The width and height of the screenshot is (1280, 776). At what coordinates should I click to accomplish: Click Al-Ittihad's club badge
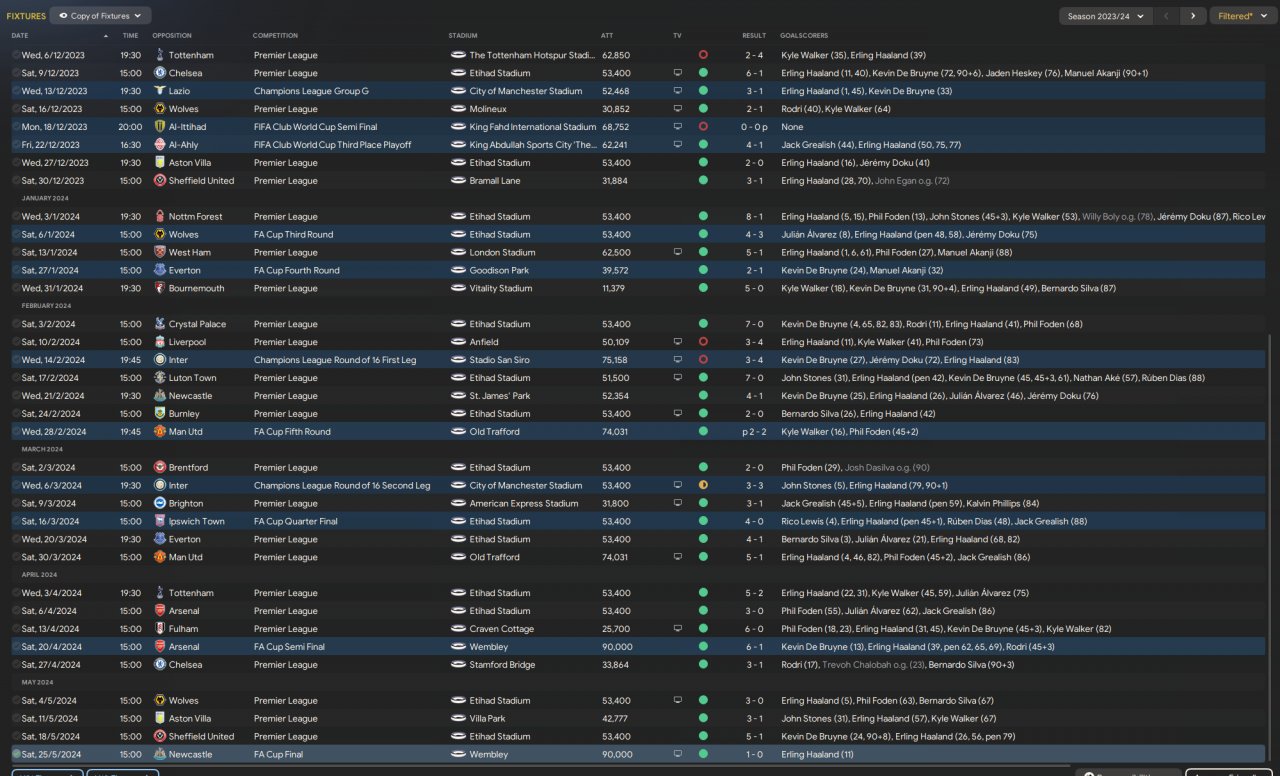pos(160,127)
